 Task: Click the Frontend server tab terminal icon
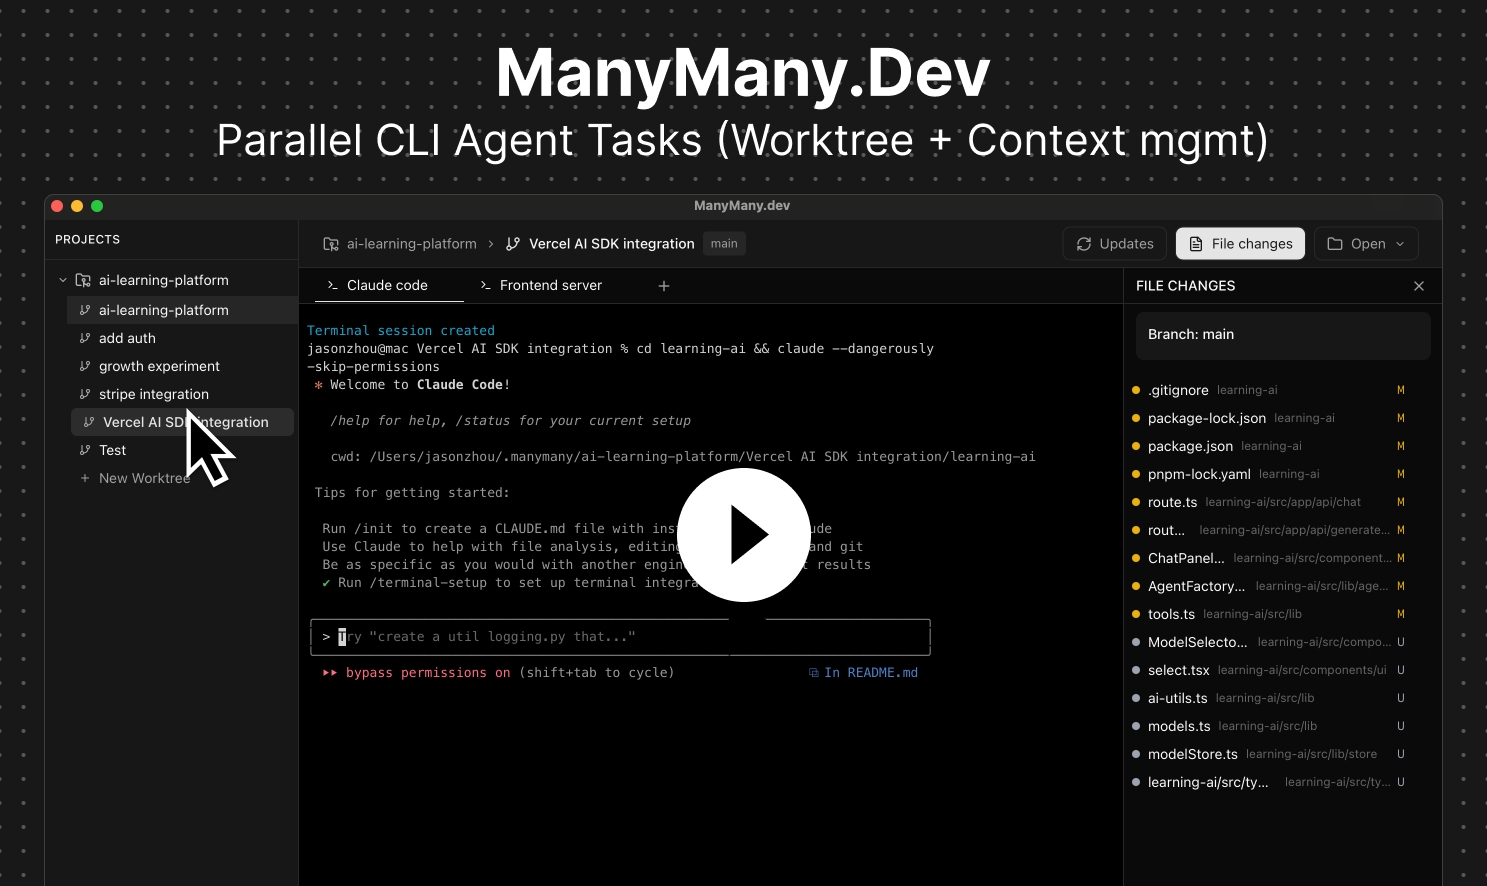[x=486, y=285]
